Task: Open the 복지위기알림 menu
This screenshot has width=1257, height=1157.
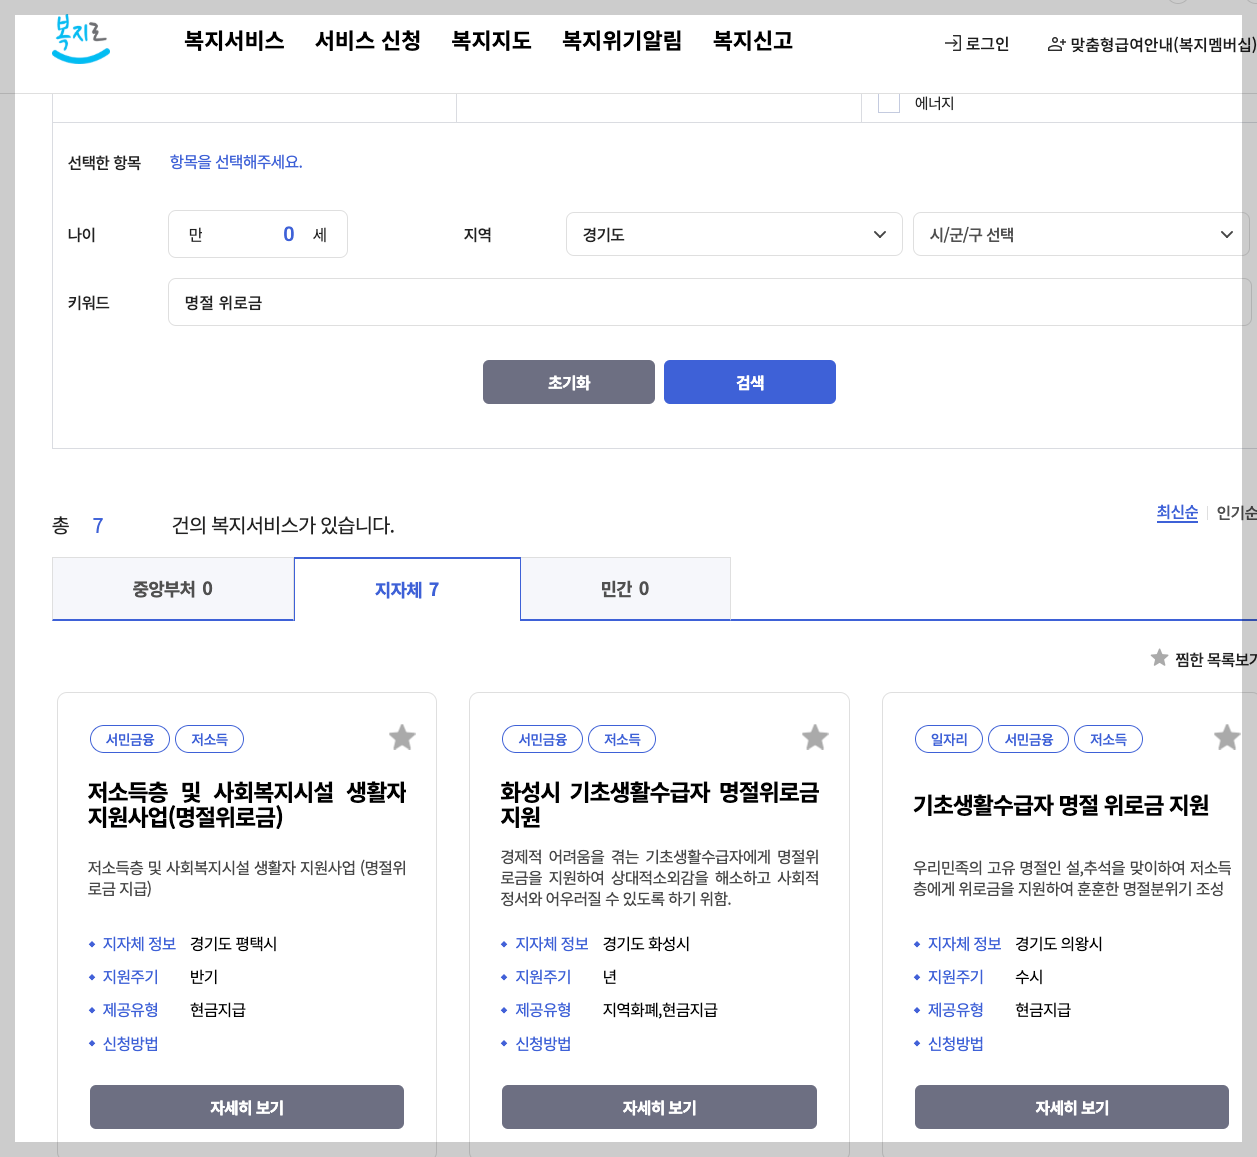Action: pos(621,41)
